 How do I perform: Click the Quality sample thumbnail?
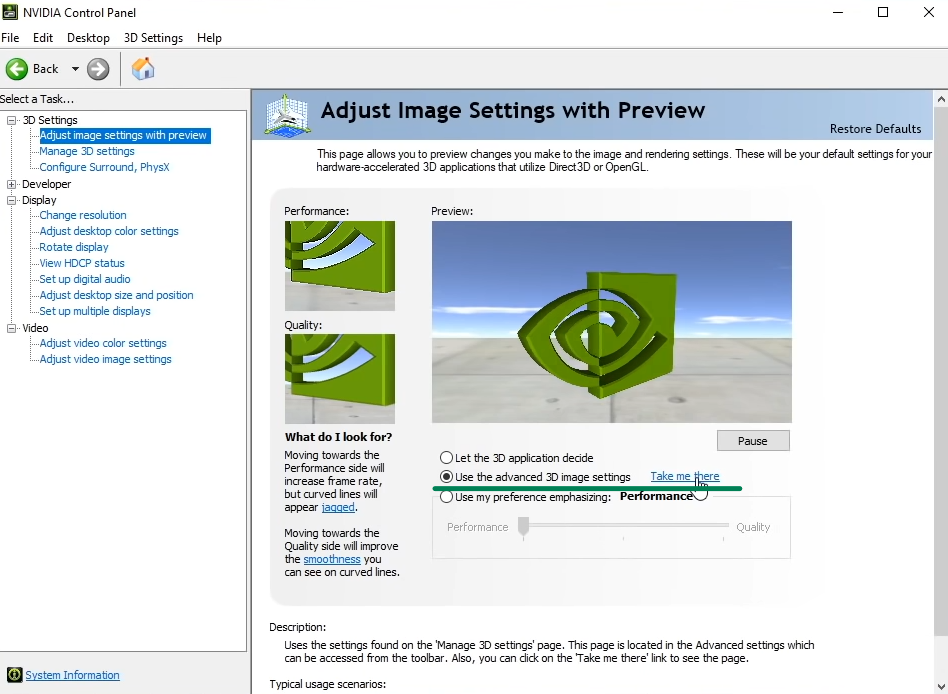[x=340, y=379]
